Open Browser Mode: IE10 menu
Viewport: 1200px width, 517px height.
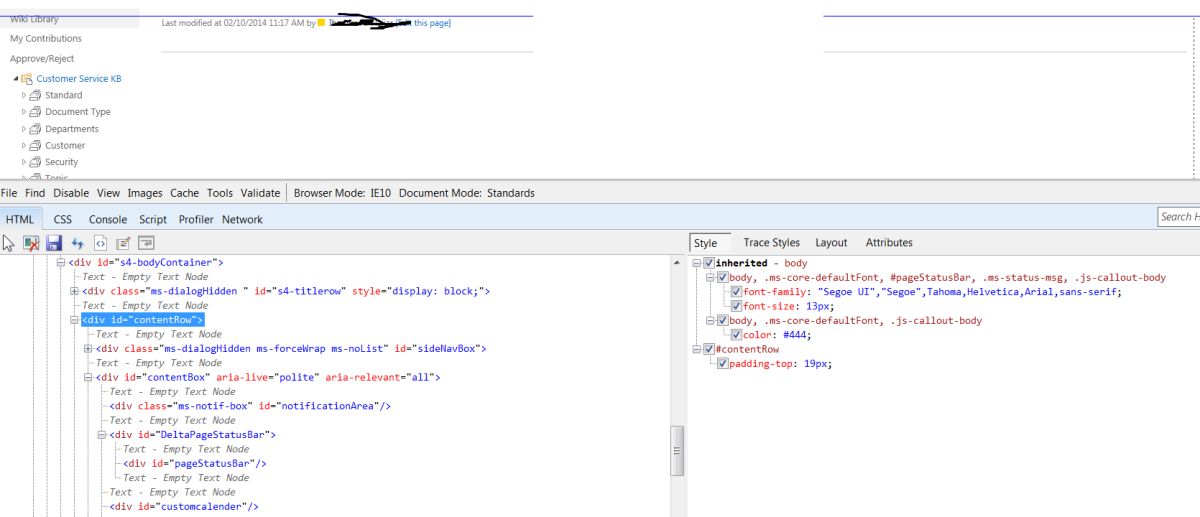pyautogui.click(x=342, y=193)
